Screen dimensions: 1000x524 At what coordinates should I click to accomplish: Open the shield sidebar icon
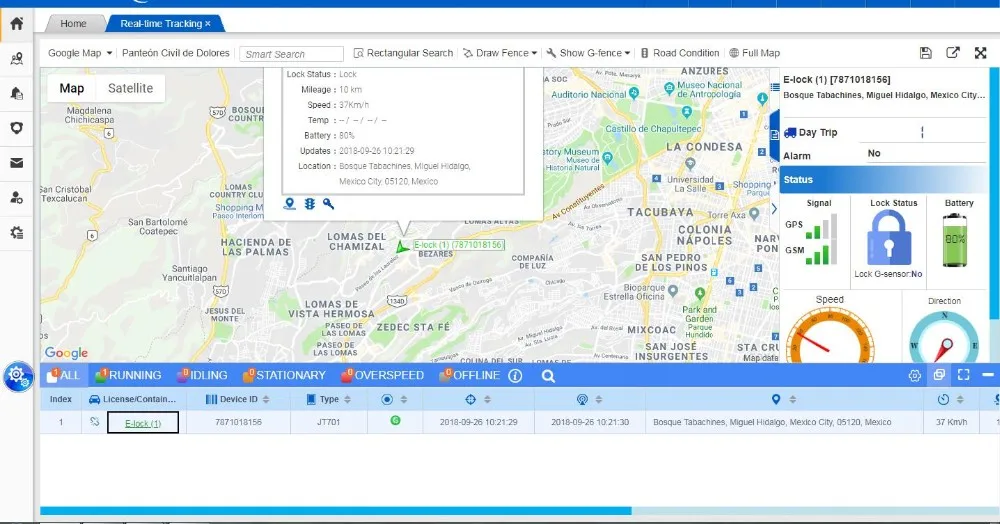tap(17, 127)
